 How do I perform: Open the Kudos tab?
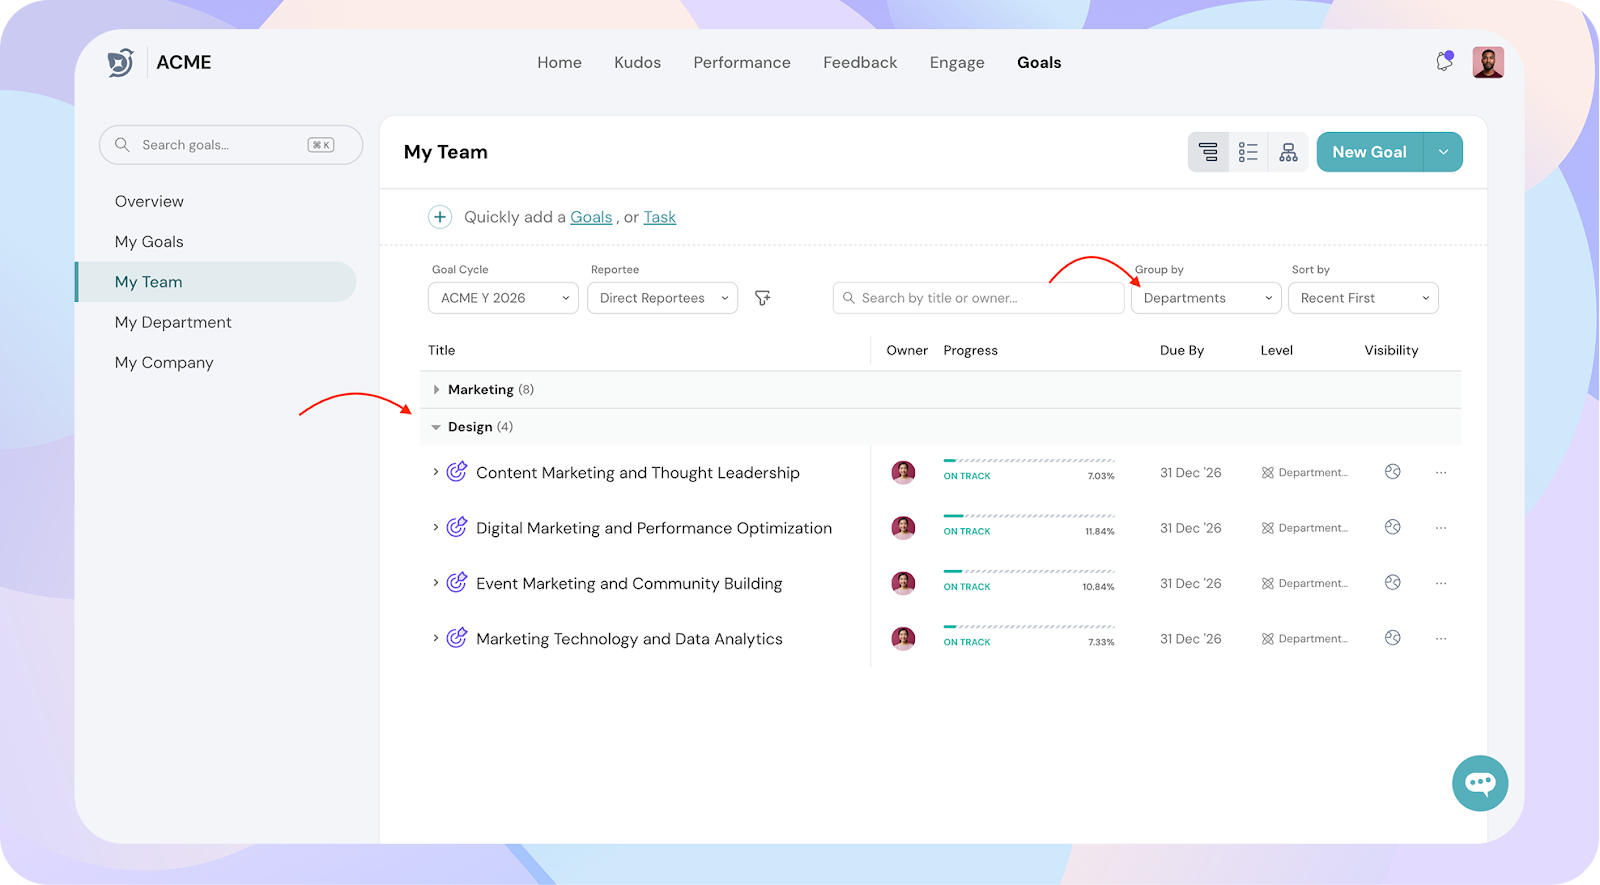click(637, 62)
